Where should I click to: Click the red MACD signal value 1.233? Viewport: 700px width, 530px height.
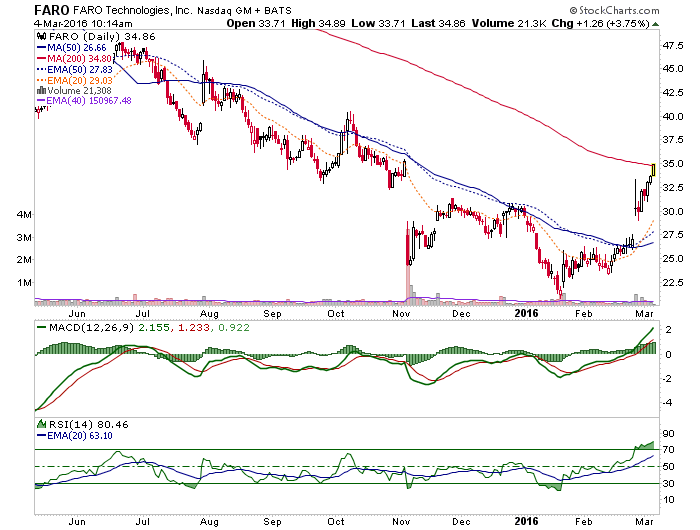[194, 328]
